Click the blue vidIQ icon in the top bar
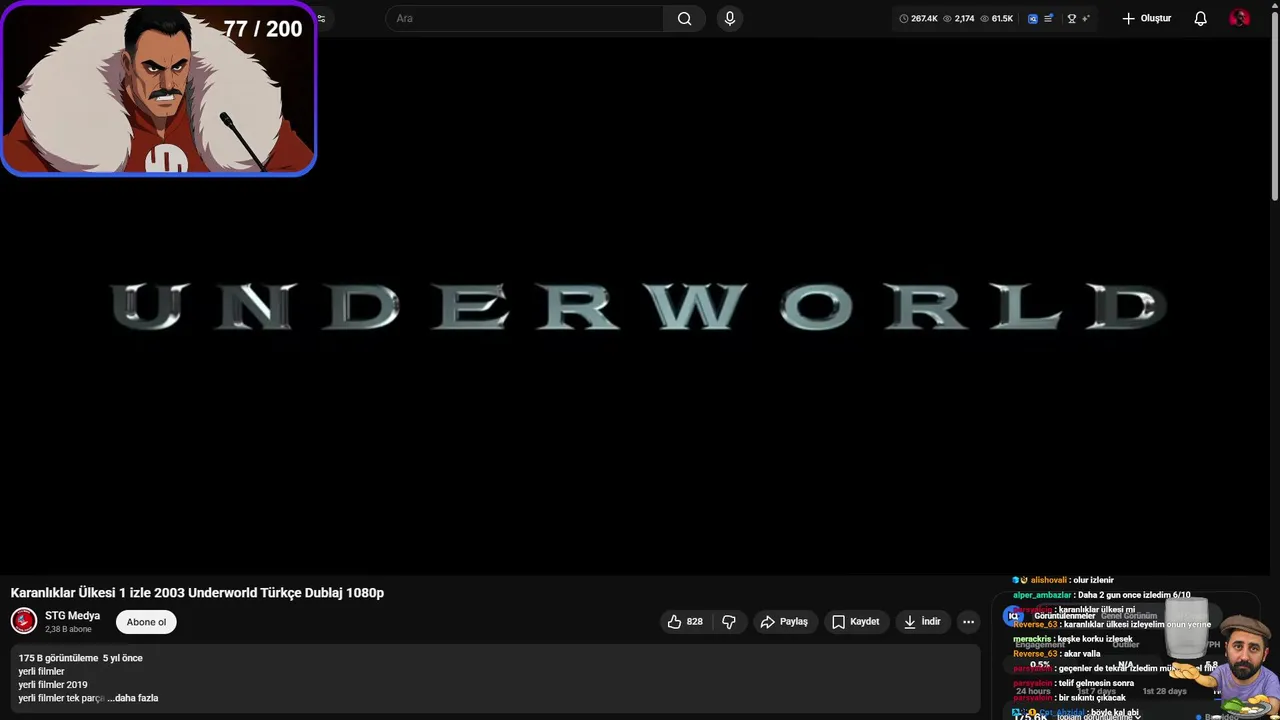The image size is (1280, 720). point(1033,18)
